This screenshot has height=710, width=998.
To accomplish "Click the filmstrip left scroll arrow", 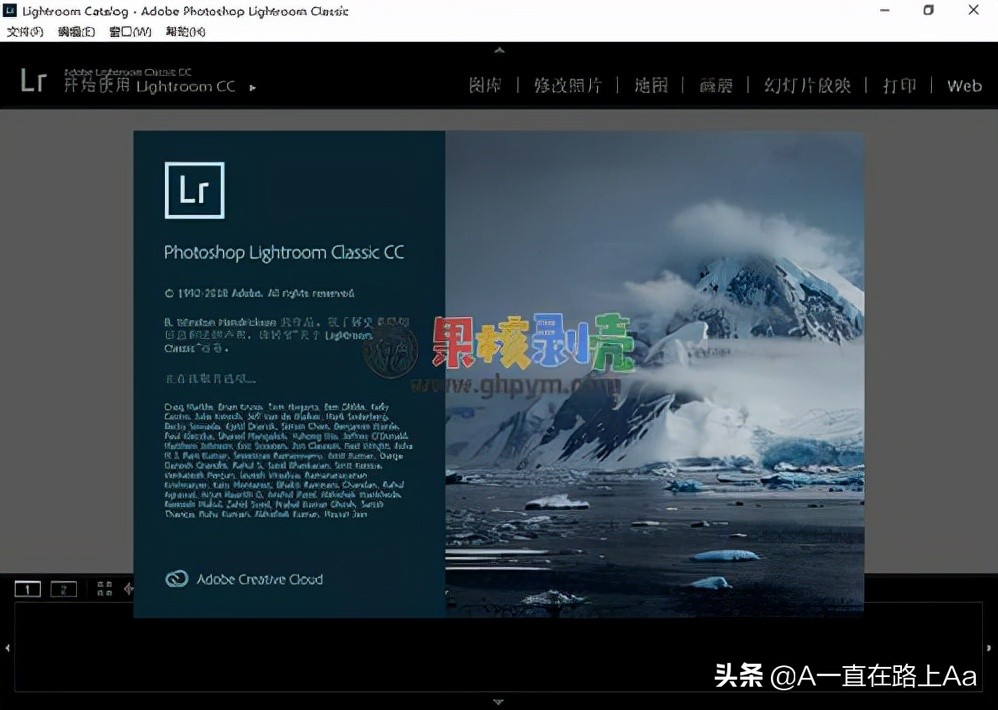I will point(7,648).
